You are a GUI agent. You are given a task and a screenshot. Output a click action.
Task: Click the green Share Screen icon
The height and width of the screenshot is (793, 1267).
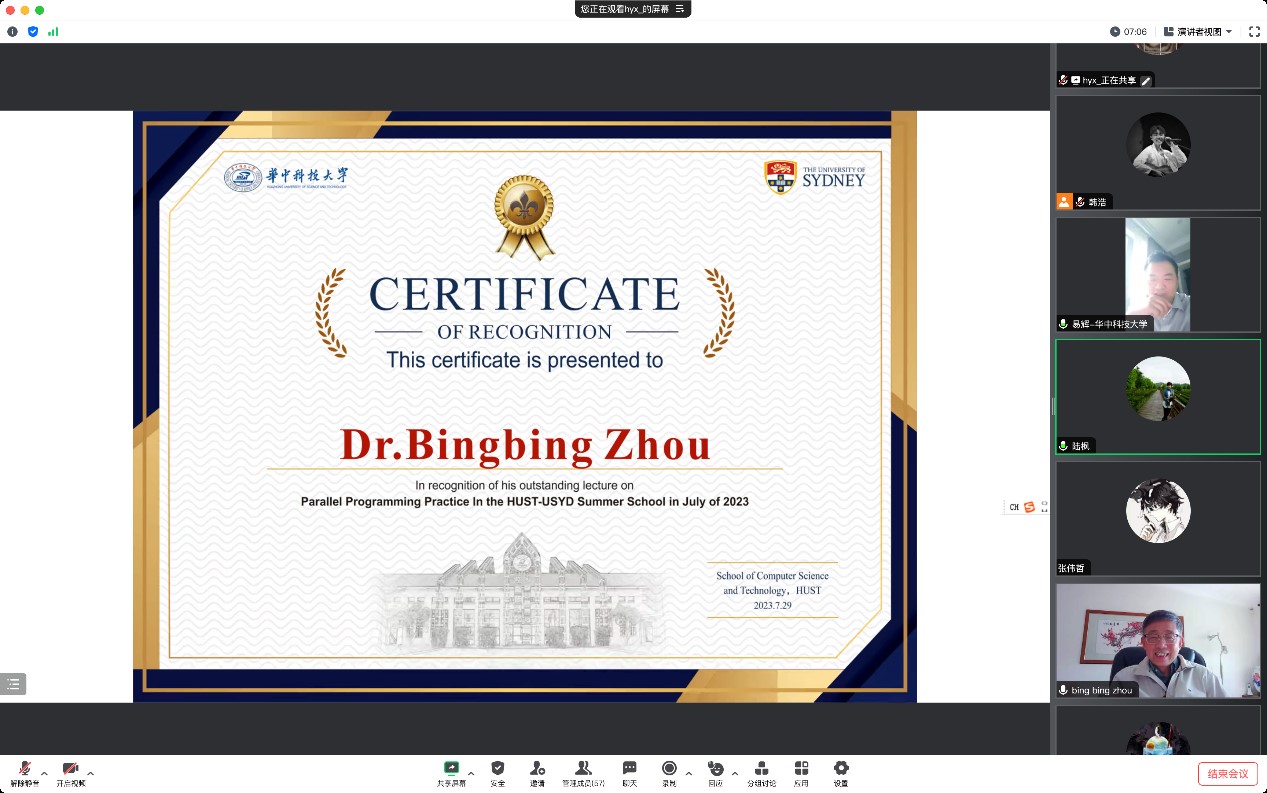pos(451,769)
